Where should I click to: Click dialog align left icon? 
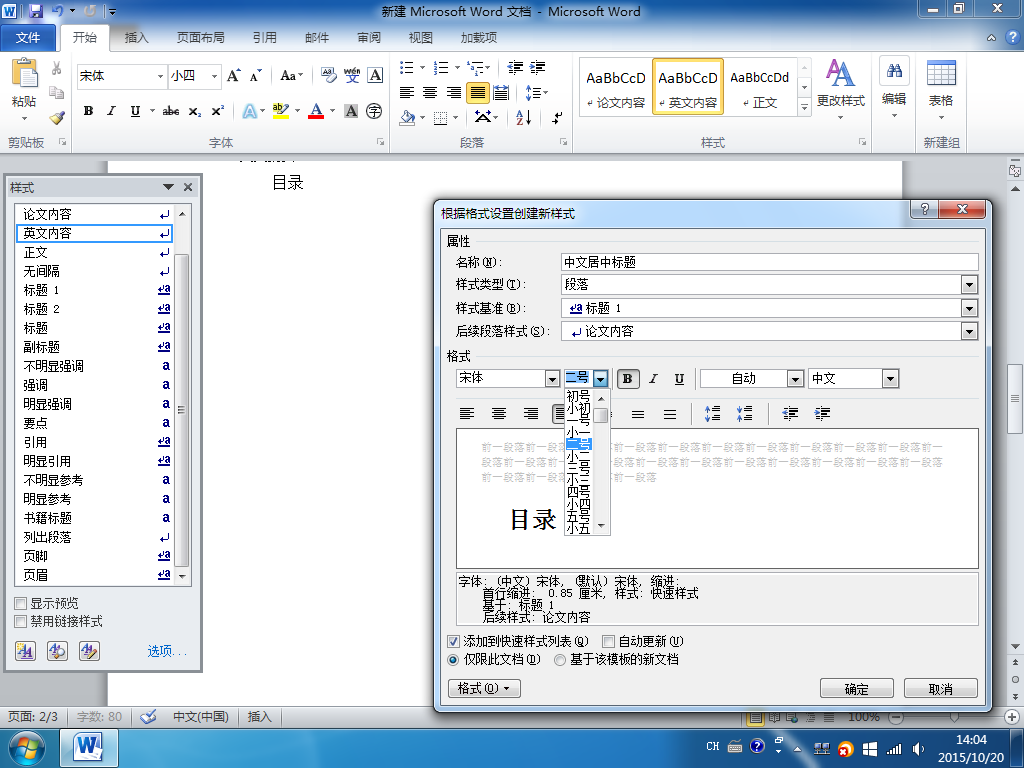click(x=467, y=413)
